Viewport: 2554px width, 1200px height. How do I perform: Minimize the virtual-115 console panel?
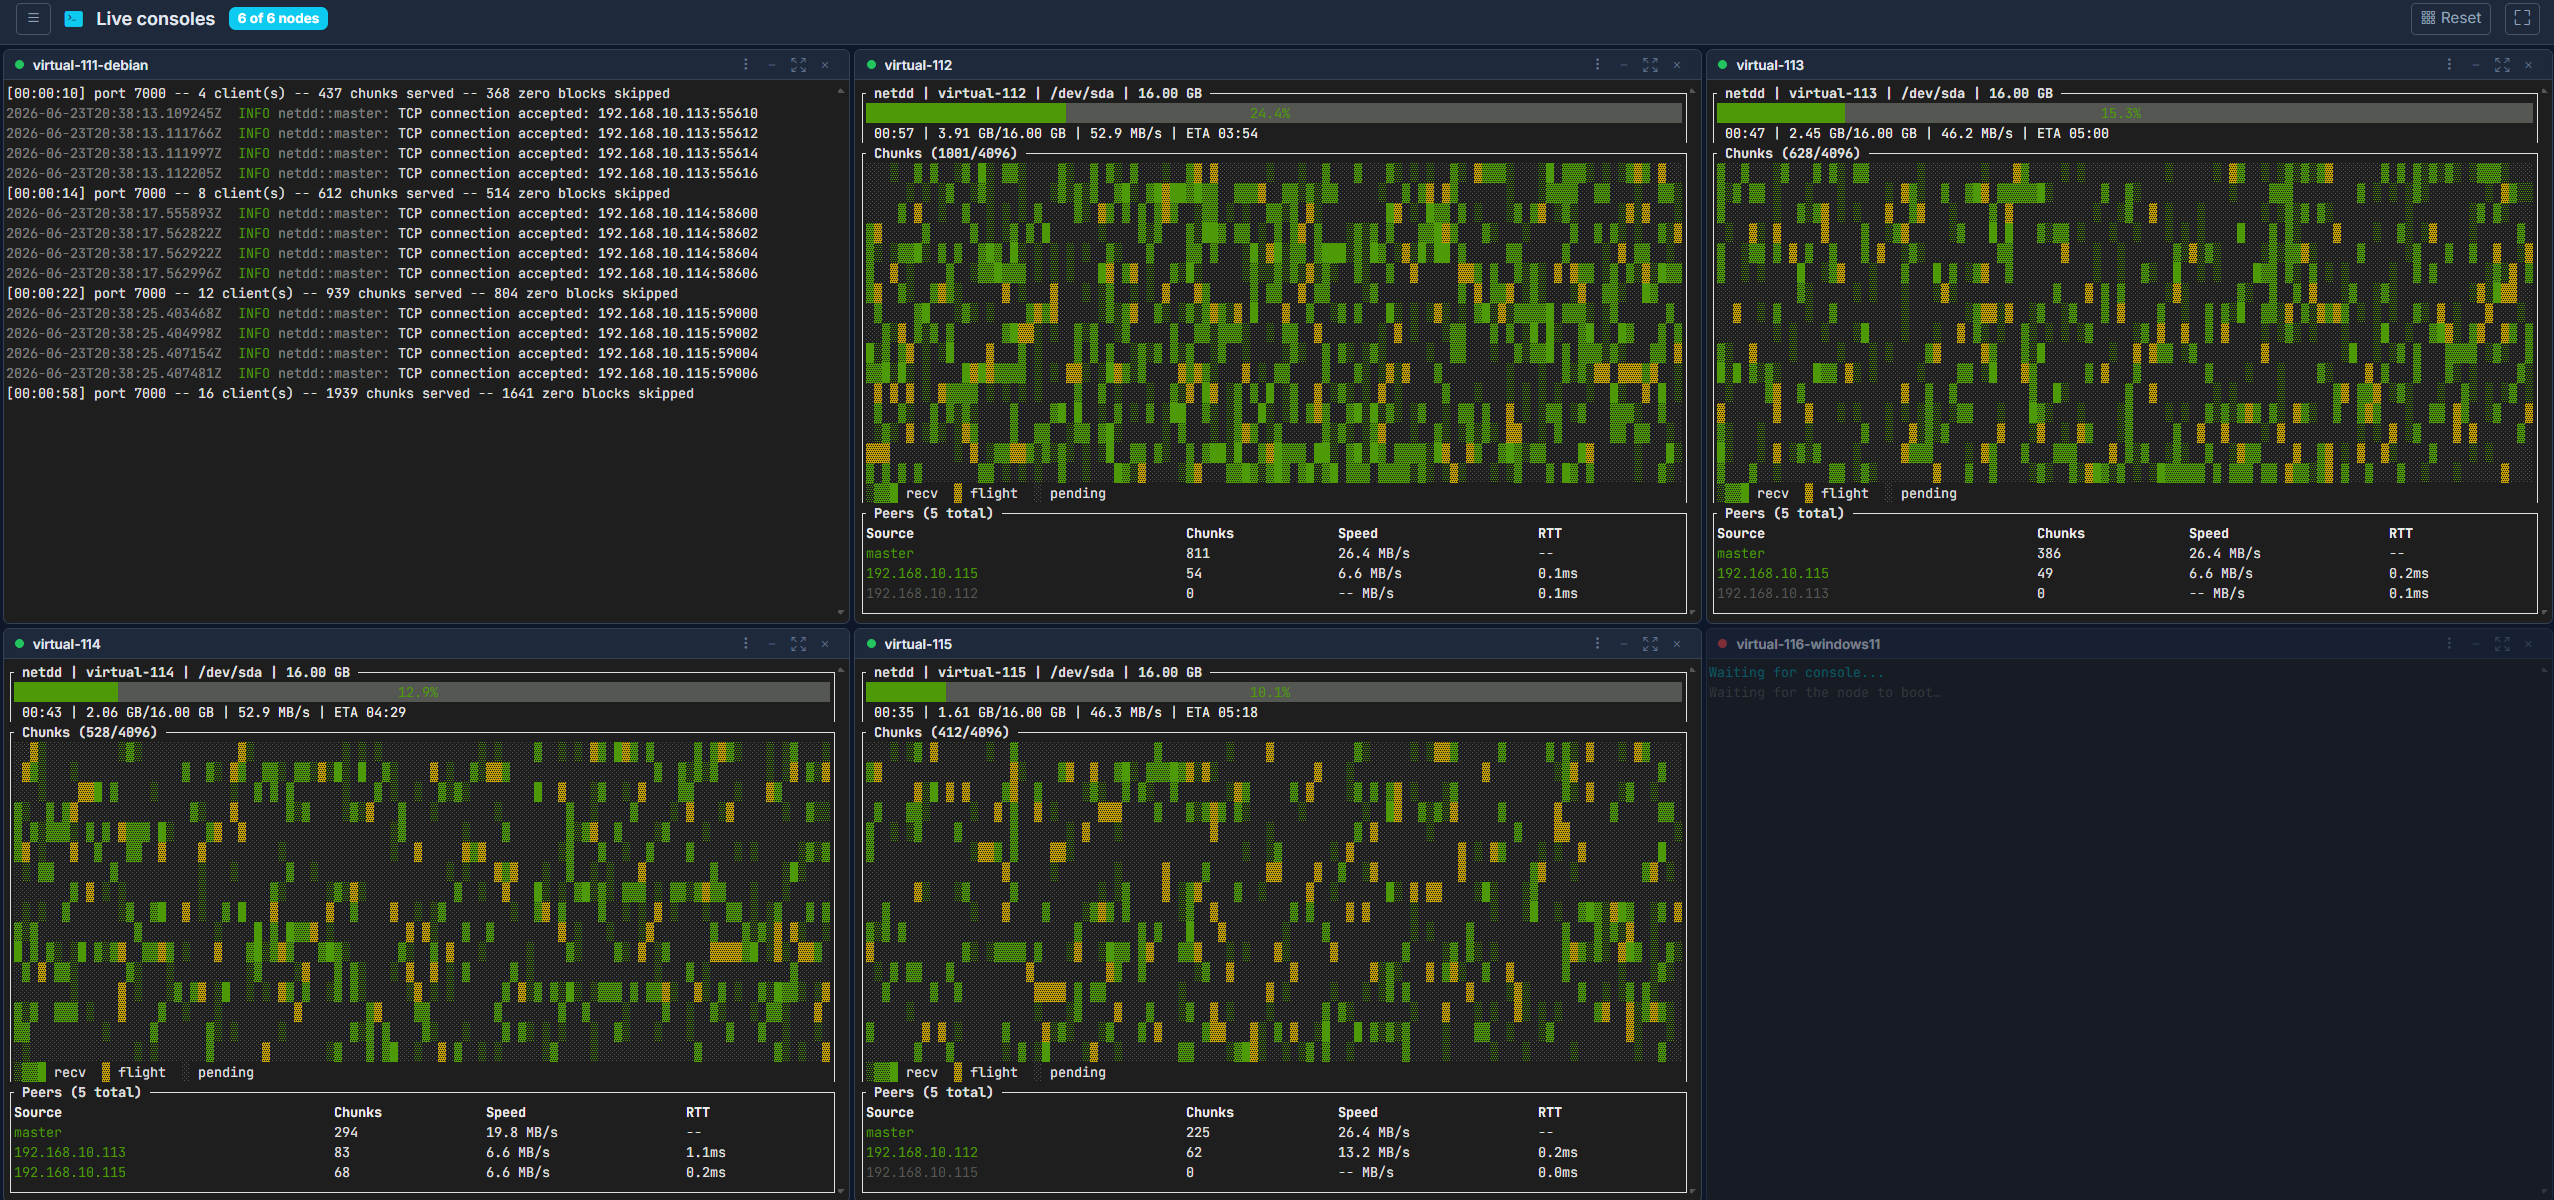(1623, 644)
